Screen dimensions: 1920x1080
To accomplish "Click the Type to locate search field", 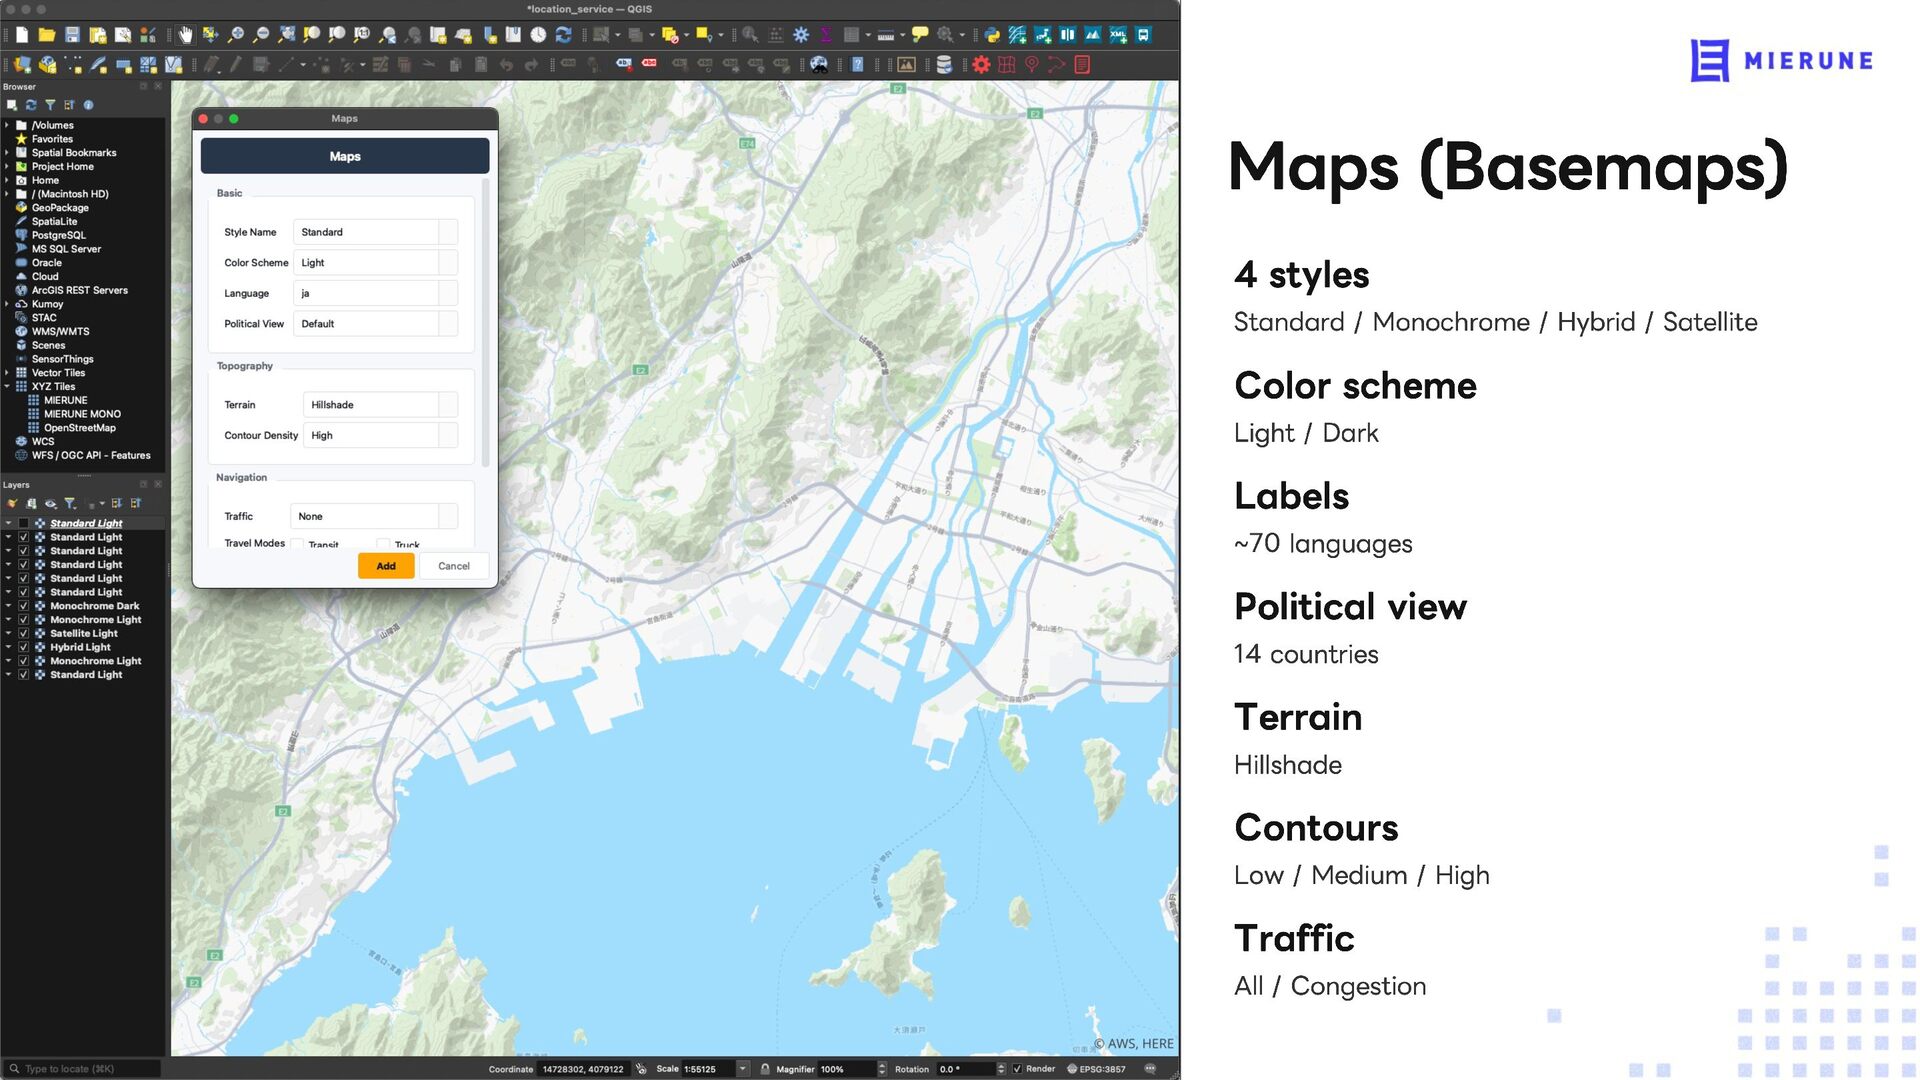I will click(x=82, y=1069).
